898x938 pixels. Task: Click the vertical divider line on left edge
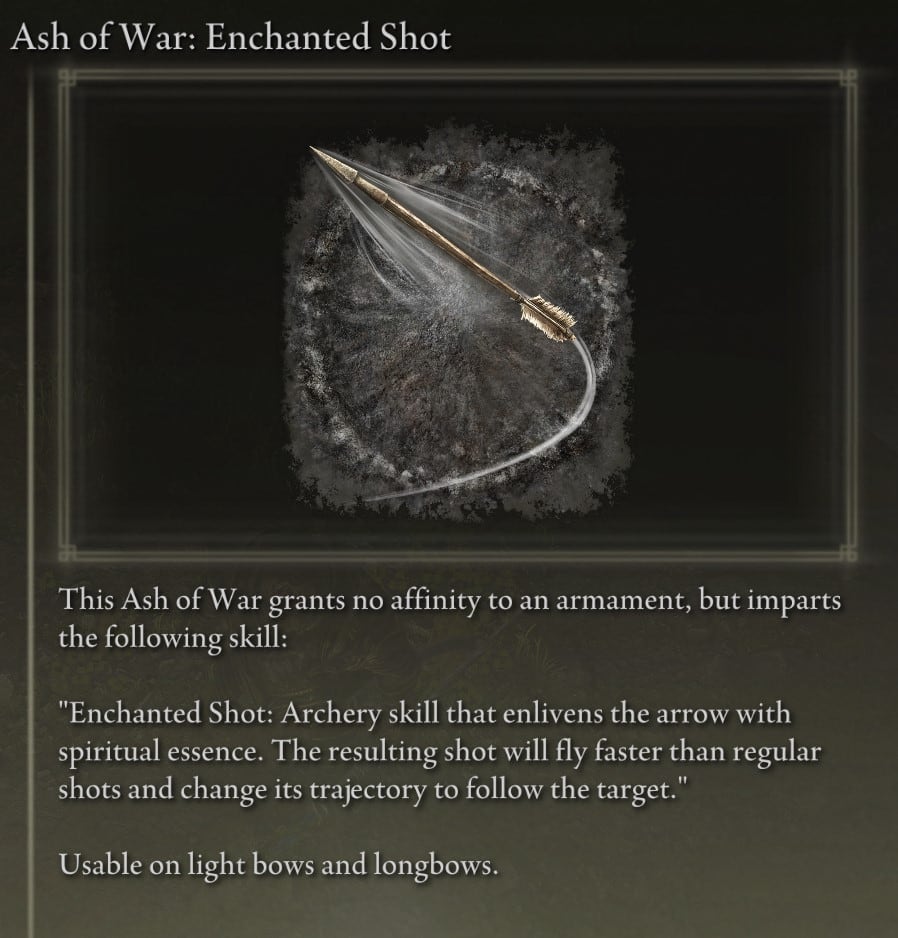(32, 502)
